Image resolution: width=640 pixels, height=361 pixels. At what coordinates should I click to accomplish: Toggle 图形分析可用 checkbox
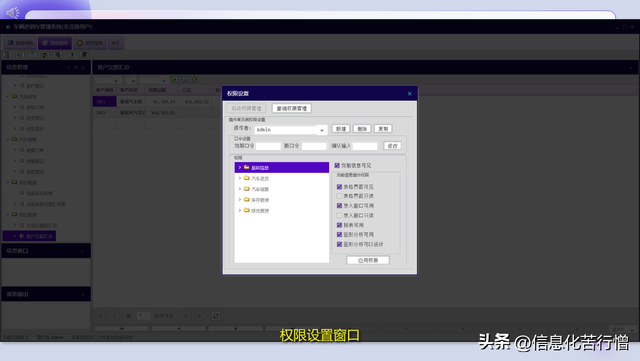(x=339, y=234)
